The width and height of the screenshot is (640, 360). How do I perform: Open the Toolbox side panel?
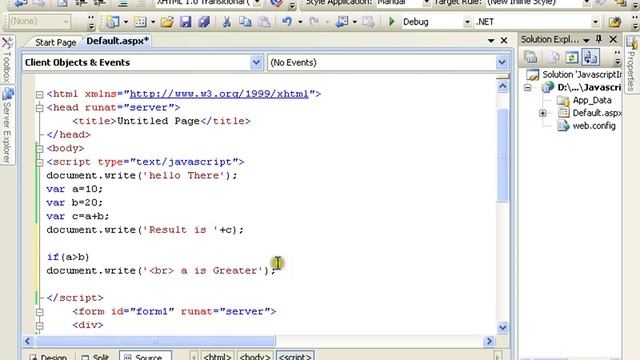7,60
